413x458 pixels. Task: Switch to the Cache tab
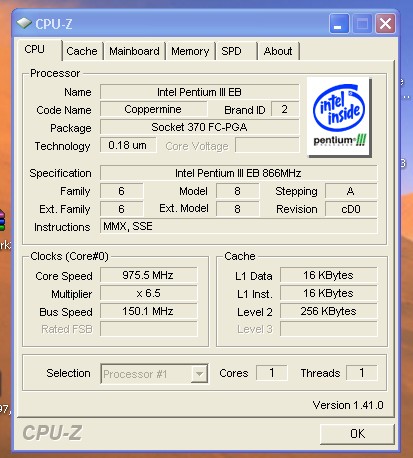[x=82, y=51]
